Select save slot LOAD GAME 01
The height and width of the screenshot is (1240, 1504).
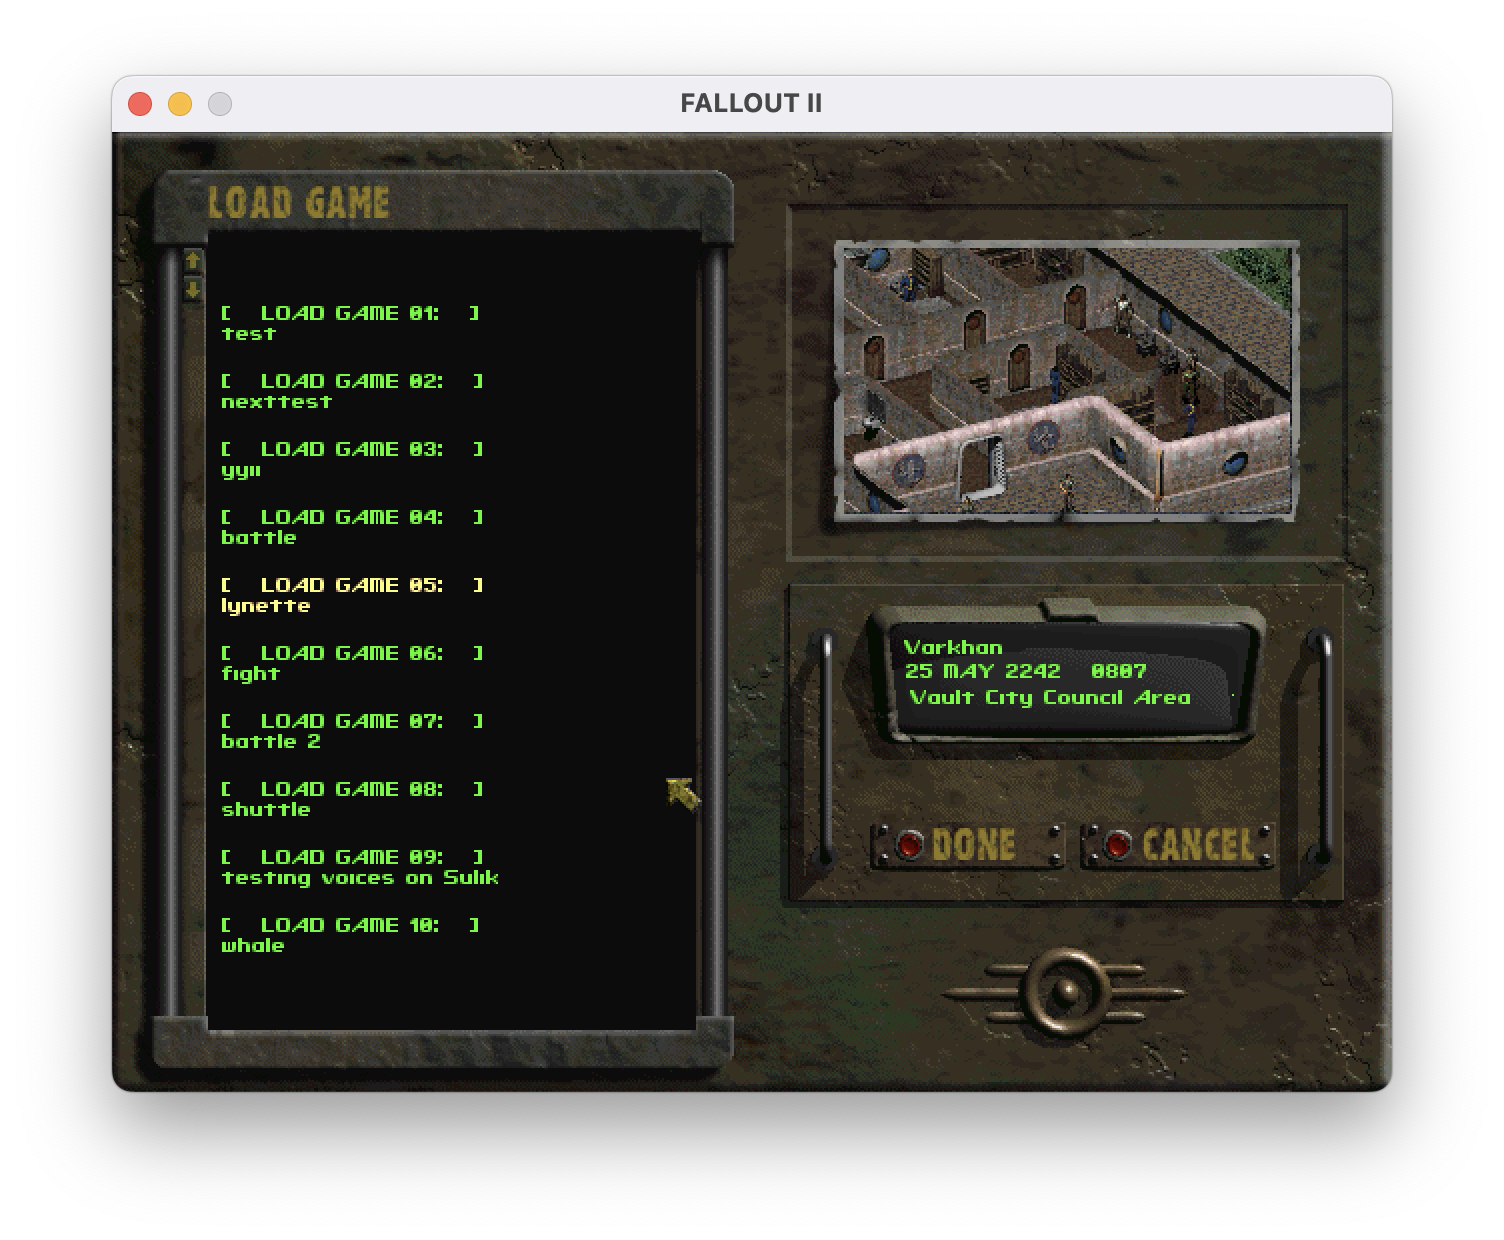coord(350,313)
